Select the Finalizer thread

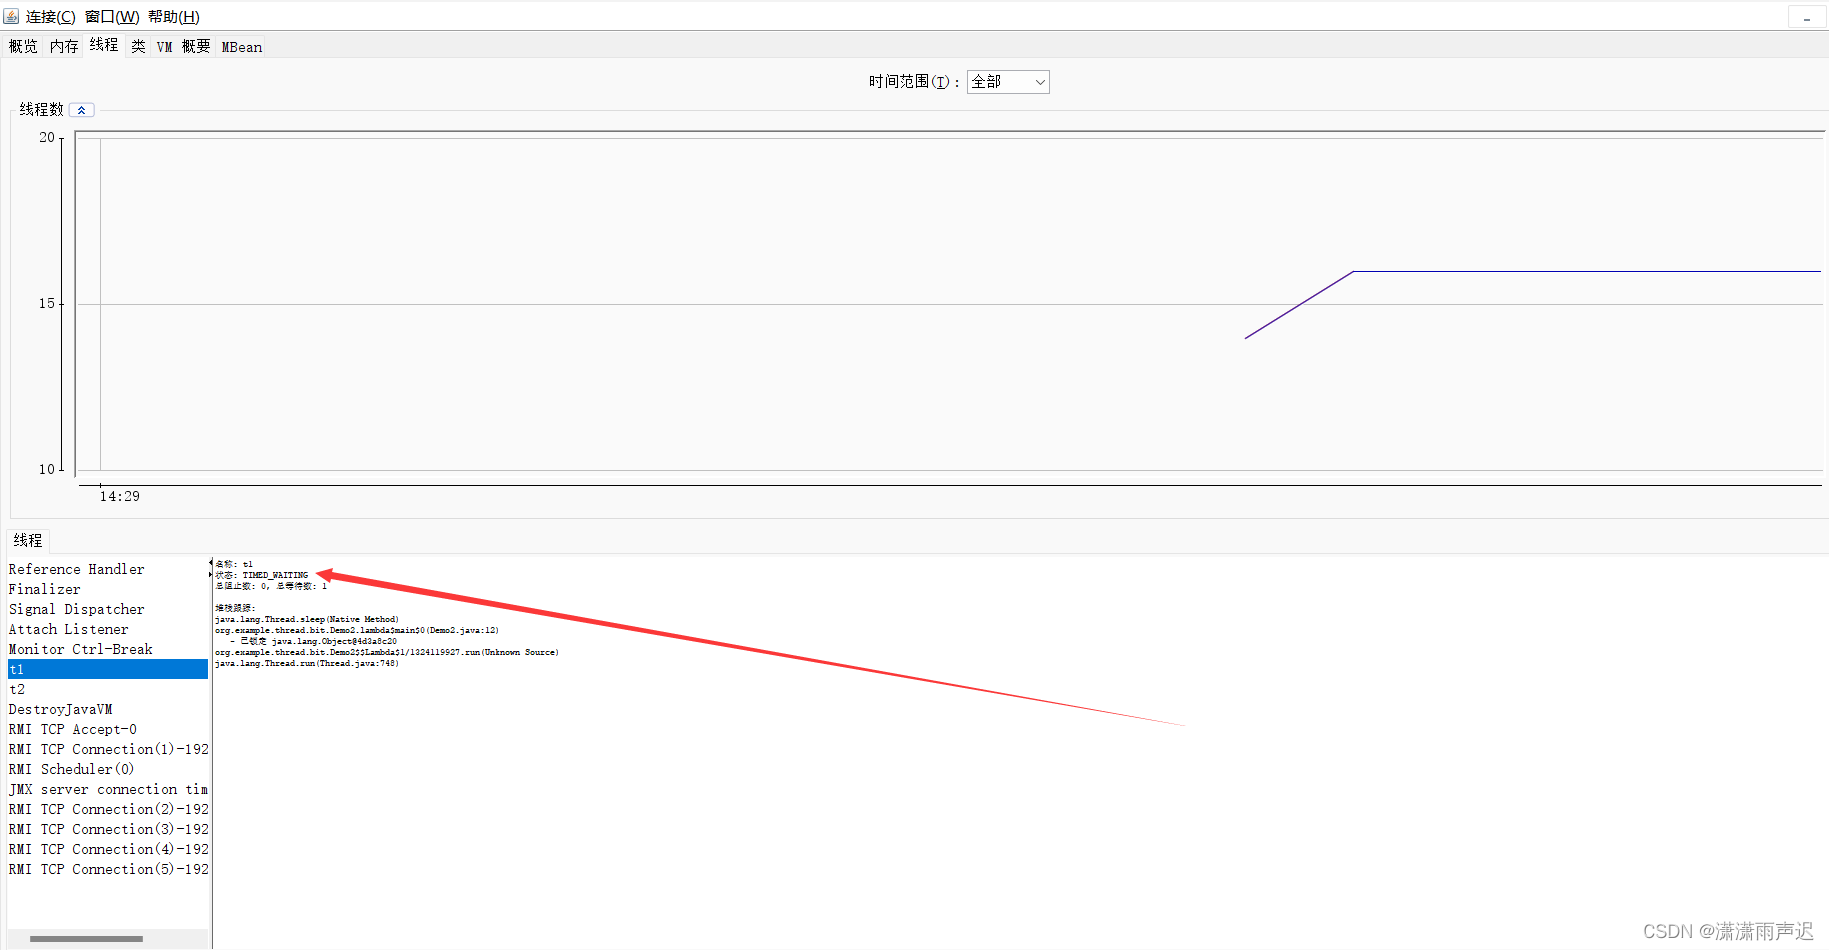108,589
